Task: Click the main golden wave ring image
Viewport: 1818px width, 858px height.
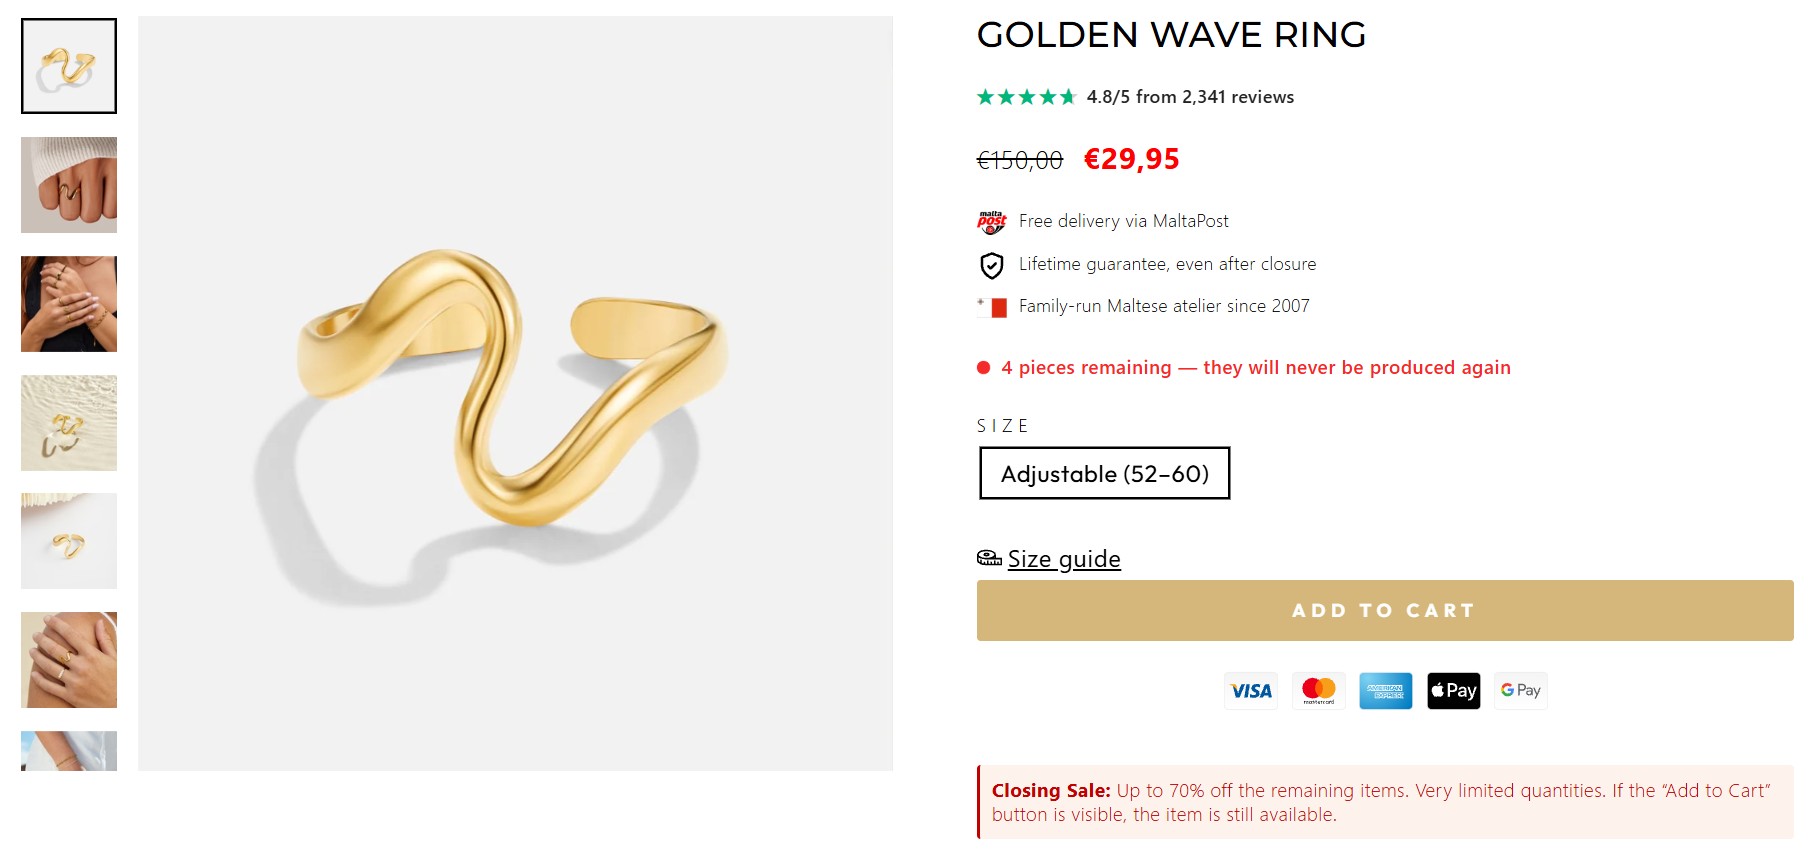Action: 515,393
